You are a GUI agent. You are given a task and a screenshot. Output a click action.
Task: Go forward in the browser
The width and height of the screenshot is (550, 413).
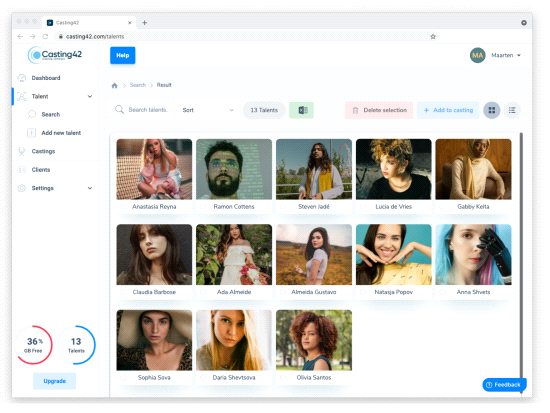33,36
